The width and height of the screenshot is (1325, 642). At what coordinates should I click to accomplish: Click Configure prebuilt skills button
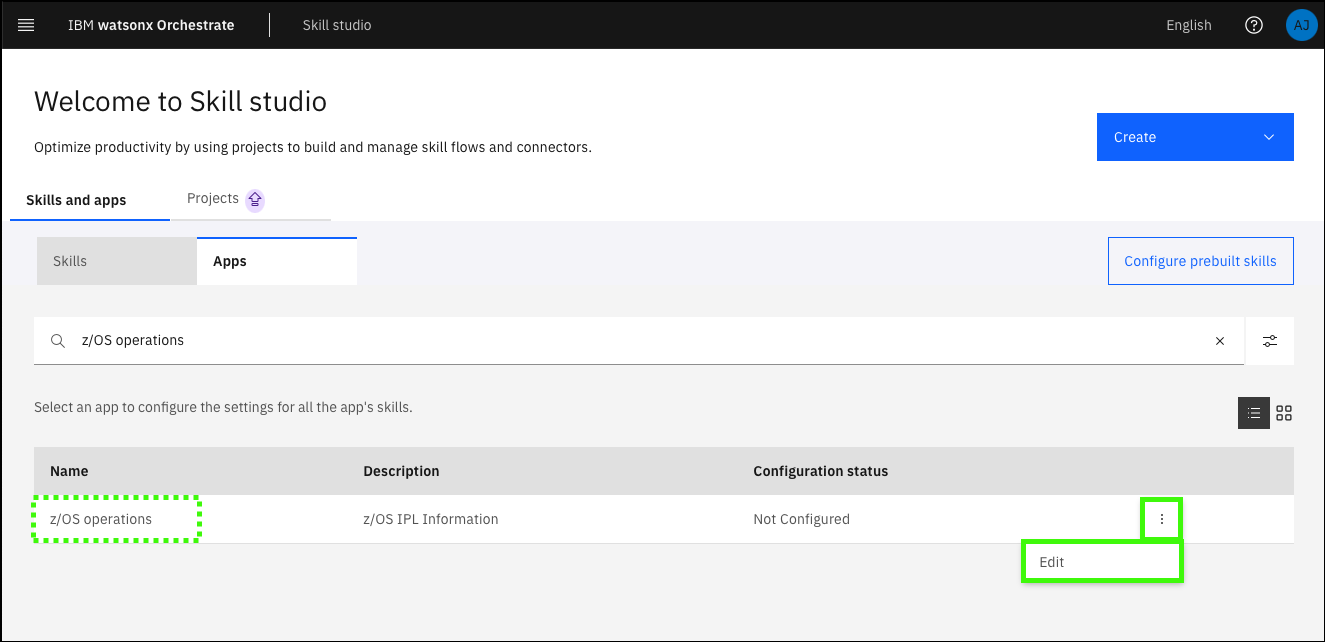(x=1200, y=261)
